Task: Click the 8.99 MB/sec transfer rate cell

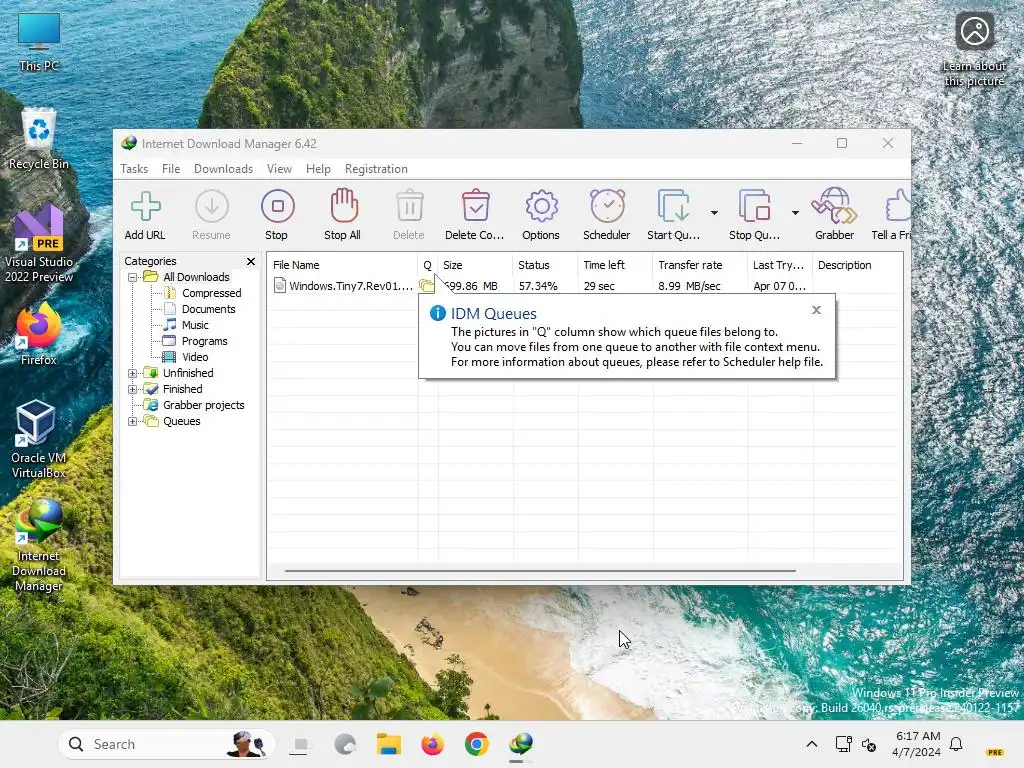Action: point(689,286)
